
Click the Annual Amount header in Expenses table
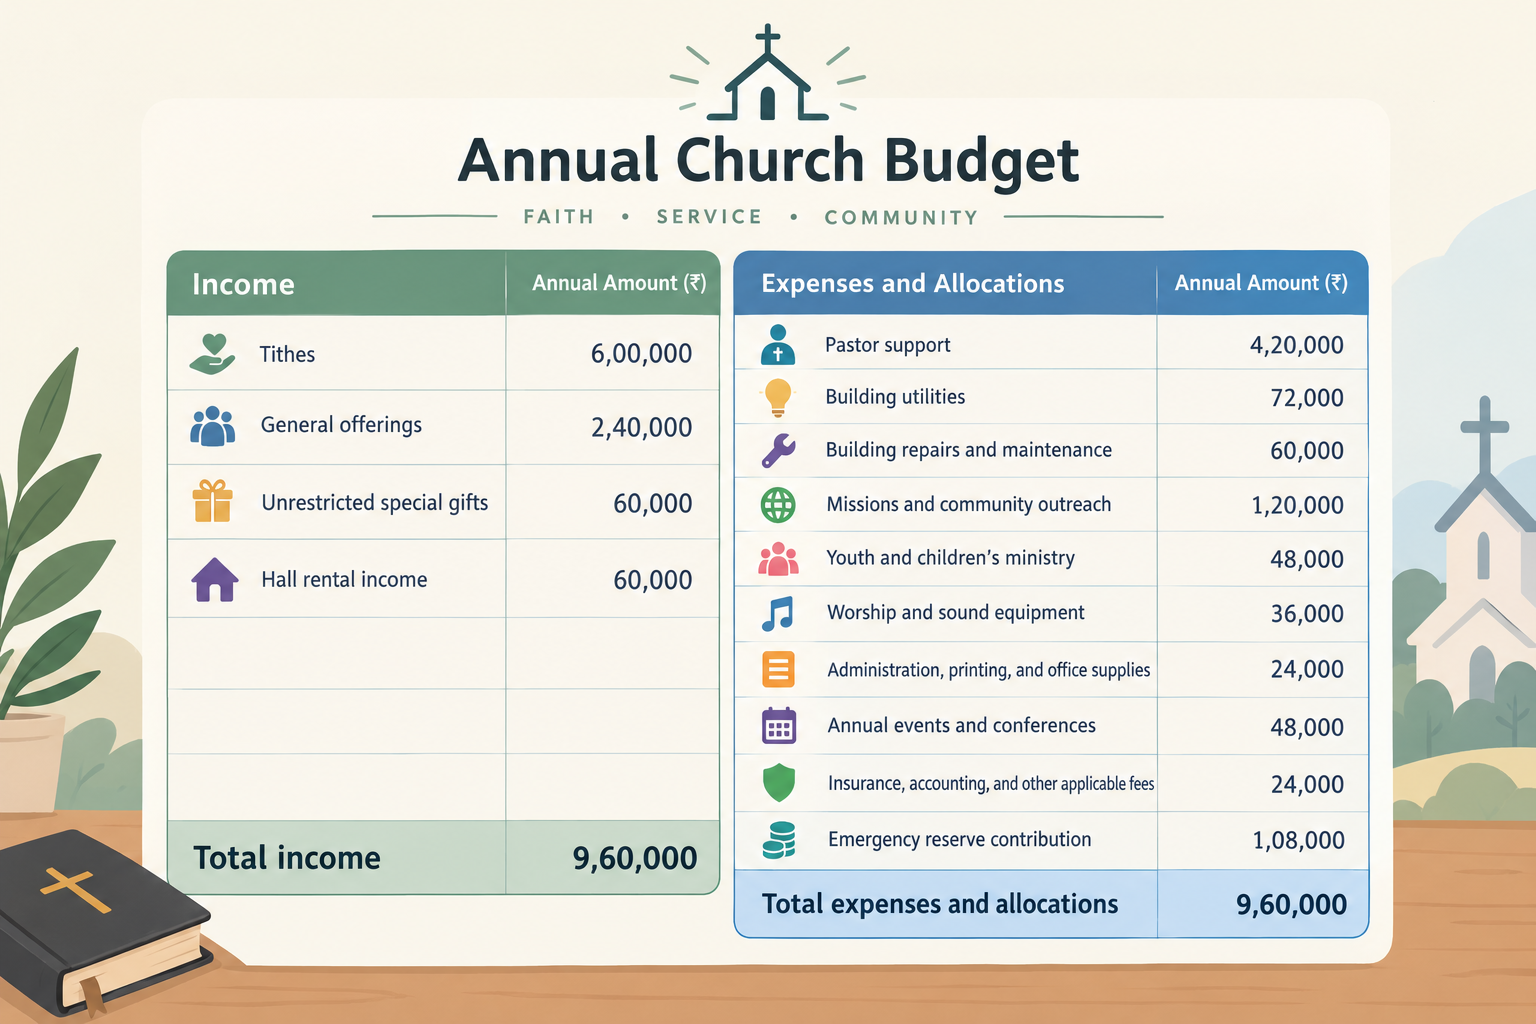pyautogui.click(x=1261, y=283)
